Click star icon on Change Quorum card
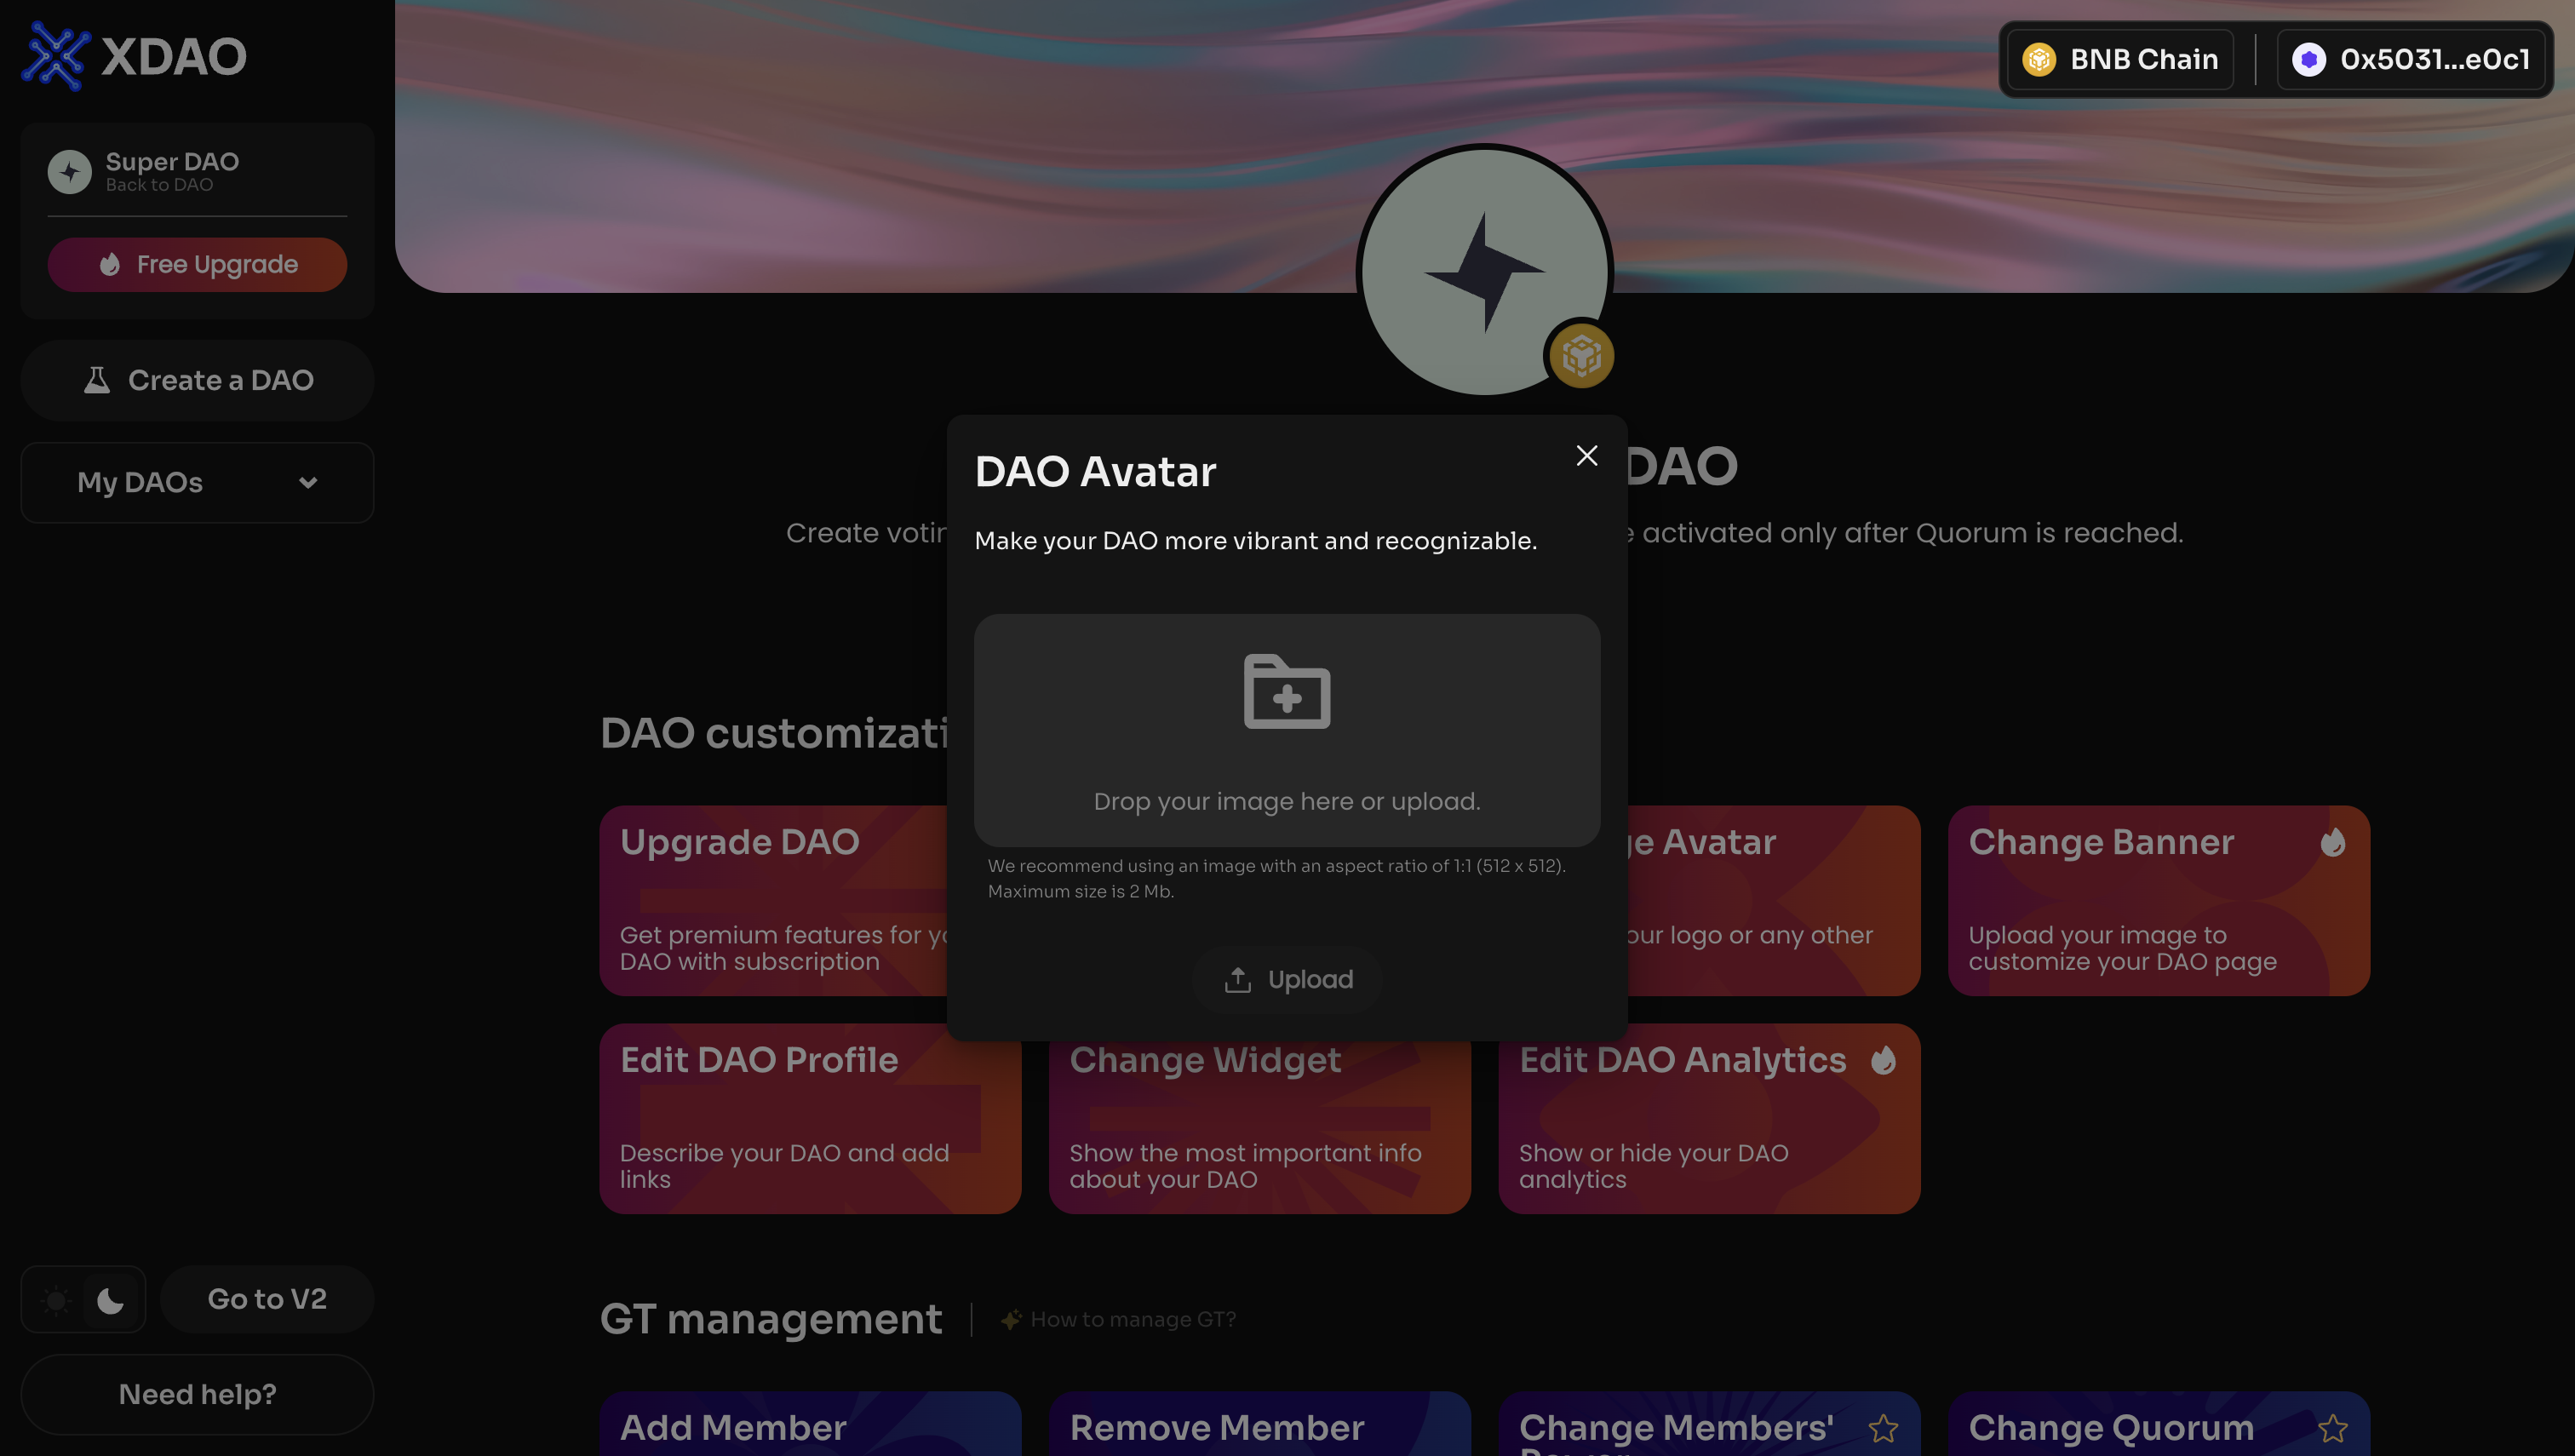The width and height of the screenshot is (2575, 1456). click(2333, 1428)
